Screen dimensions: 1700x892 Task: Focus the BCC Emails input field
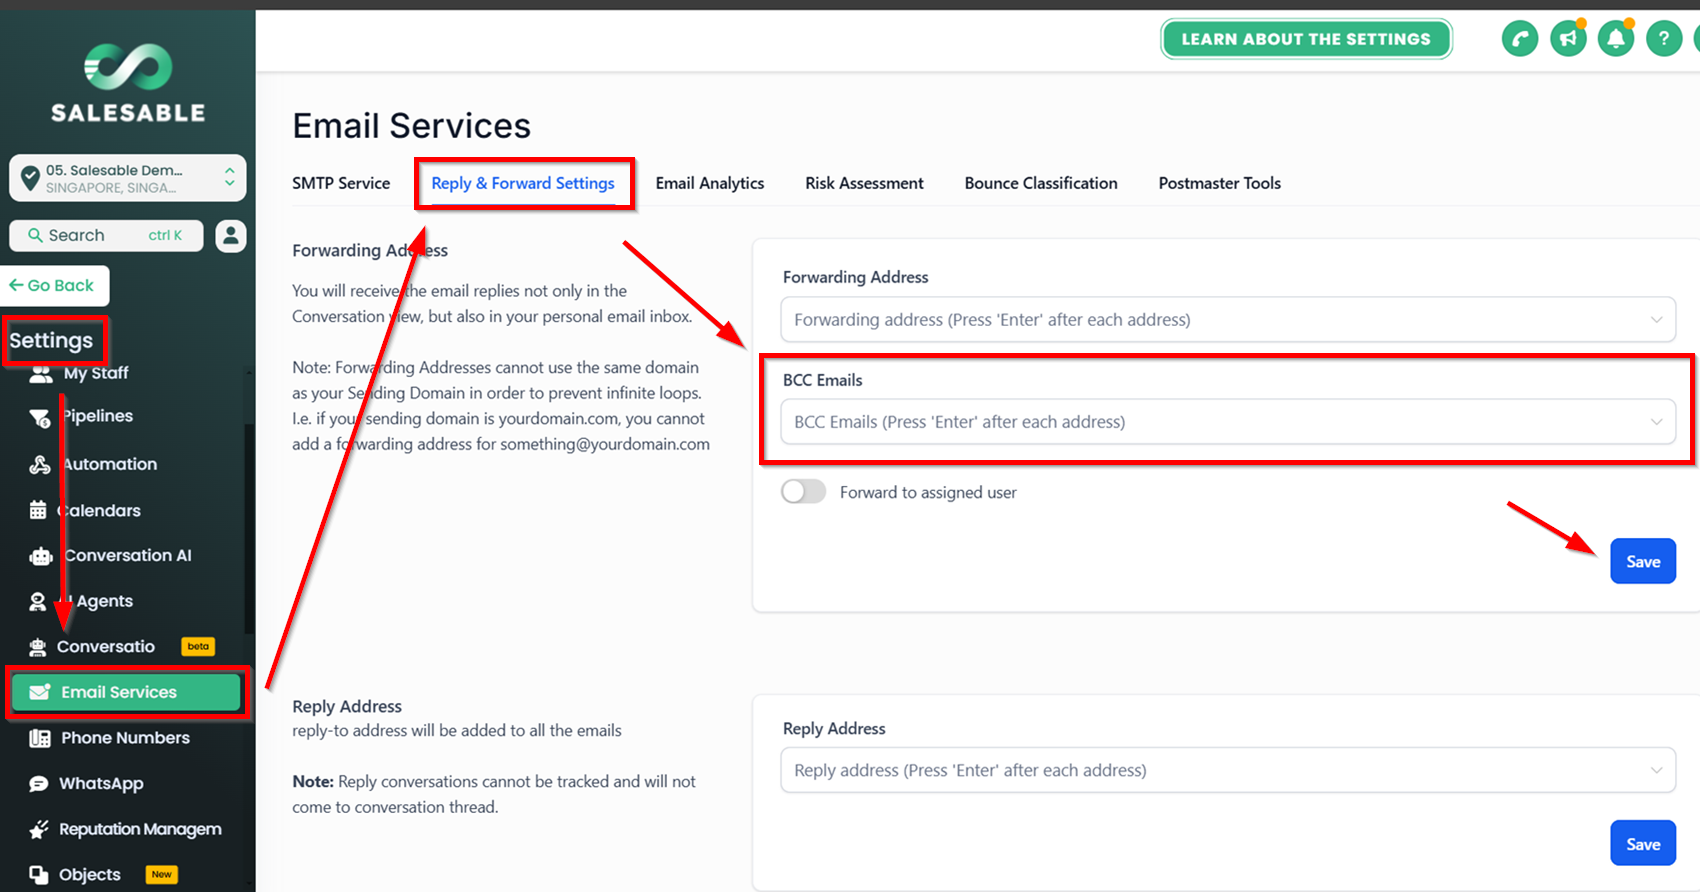pos(1228,422)
